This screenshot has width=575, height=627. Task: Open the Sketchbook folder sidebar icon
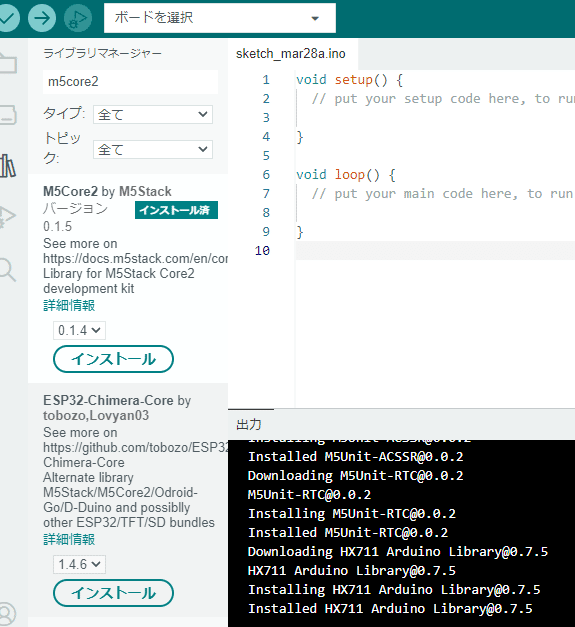[8, 63]
